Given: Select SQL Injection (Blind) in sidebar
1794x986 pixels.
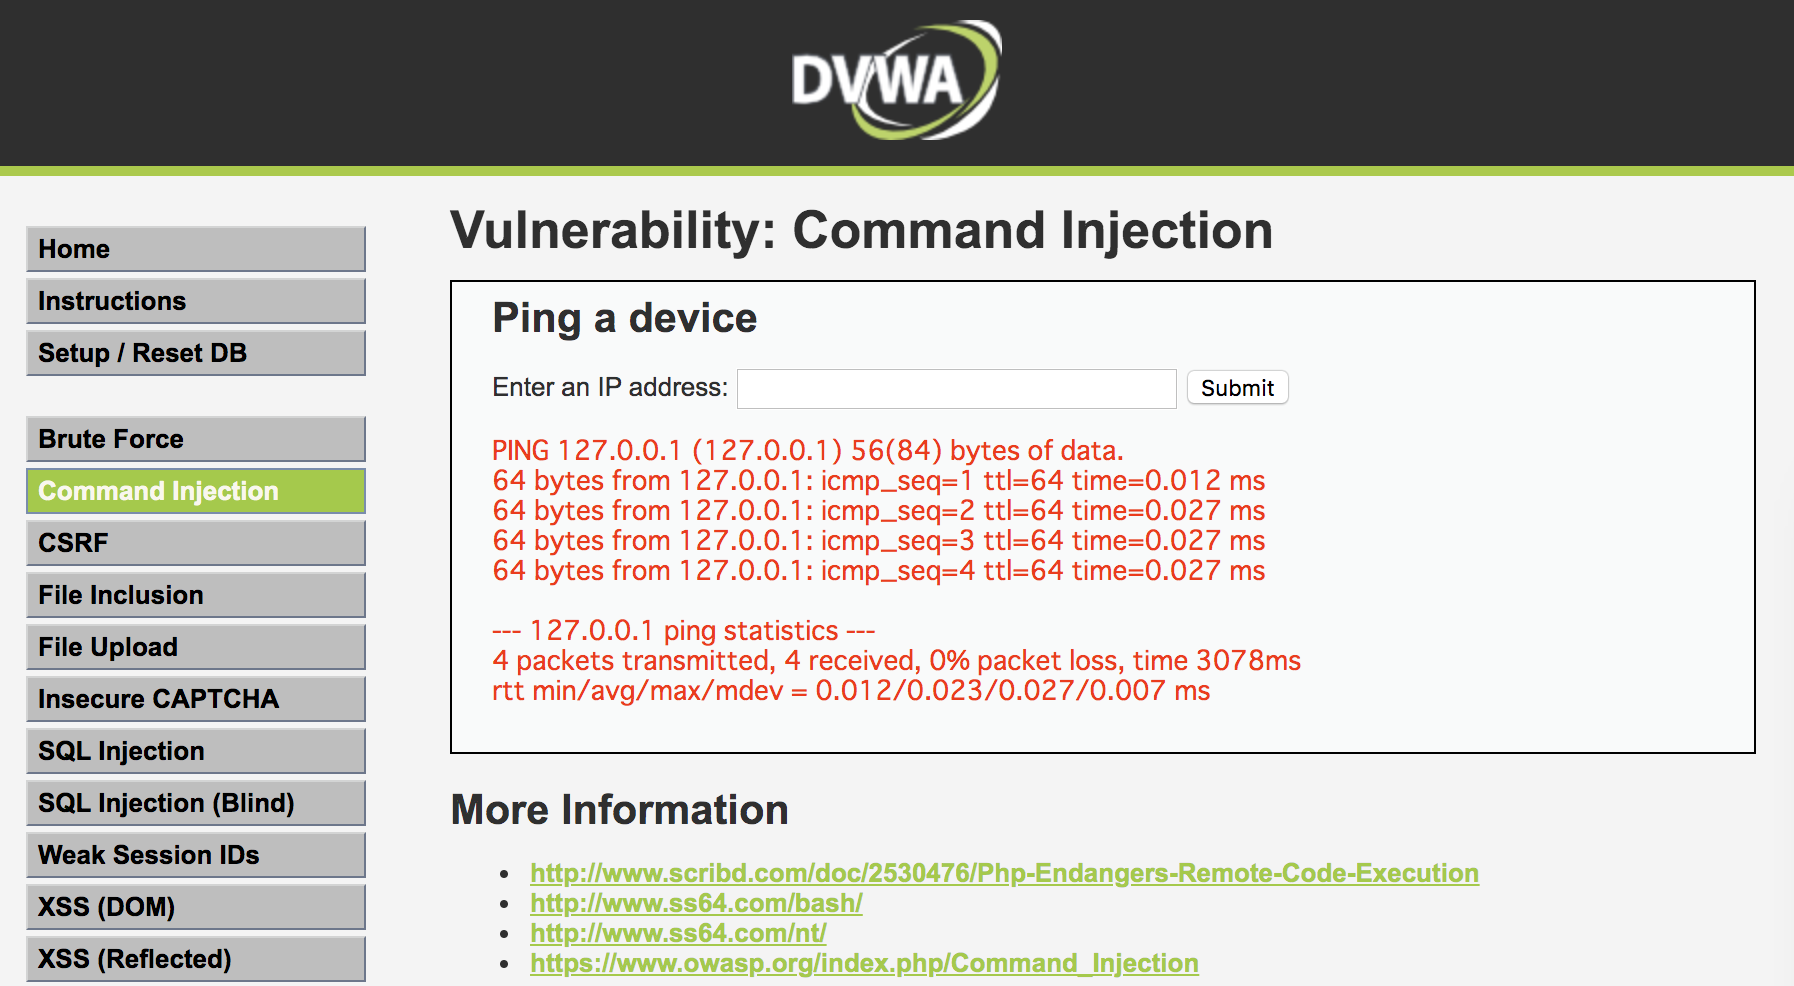Looking at the screenshot, I should [196, 803].
